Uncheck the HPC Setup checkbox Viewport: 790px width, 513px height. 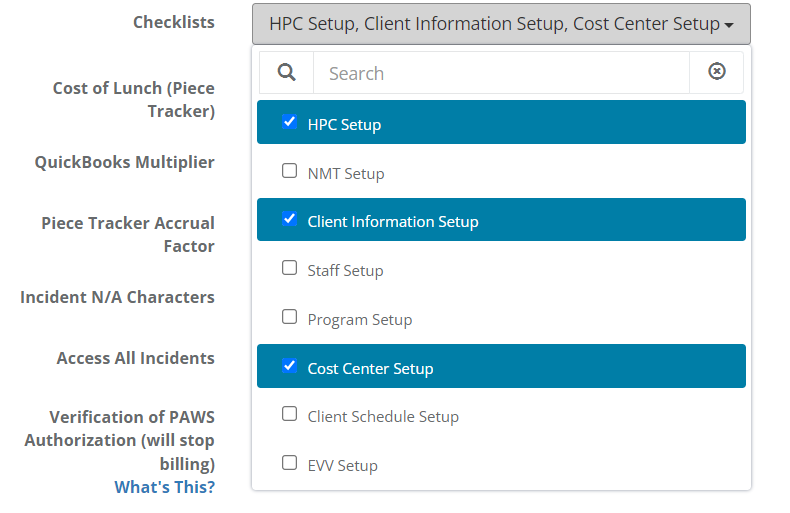pos(289,122)
